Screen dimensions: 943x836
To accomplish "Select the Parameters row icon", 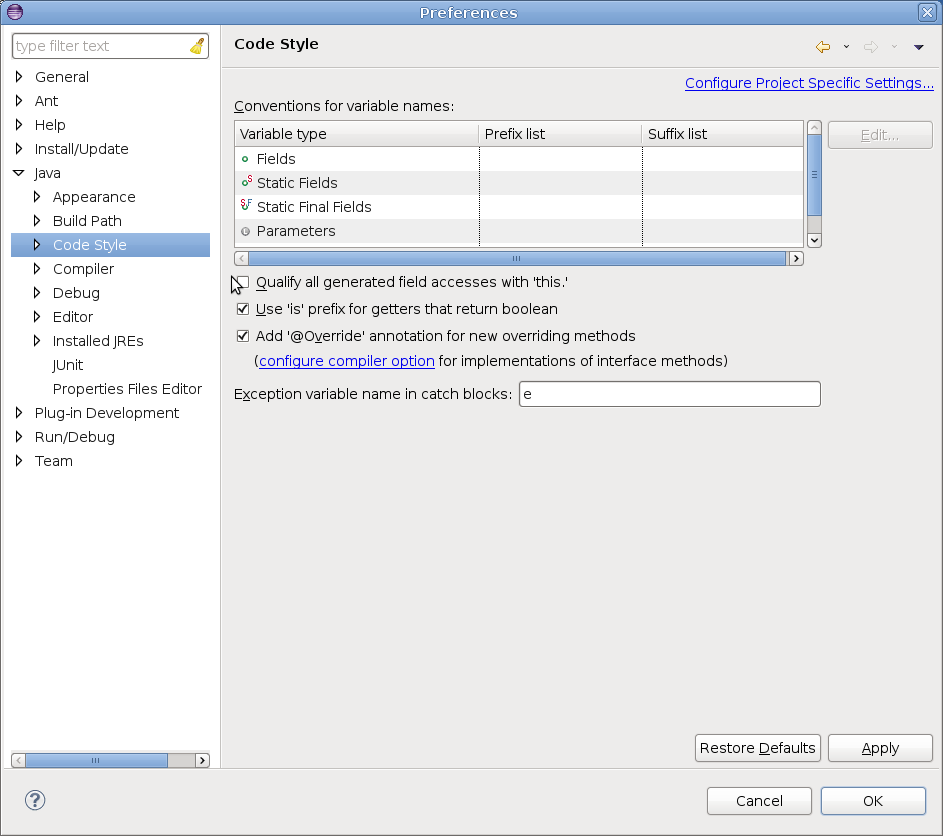I will [x=246, y=231].
